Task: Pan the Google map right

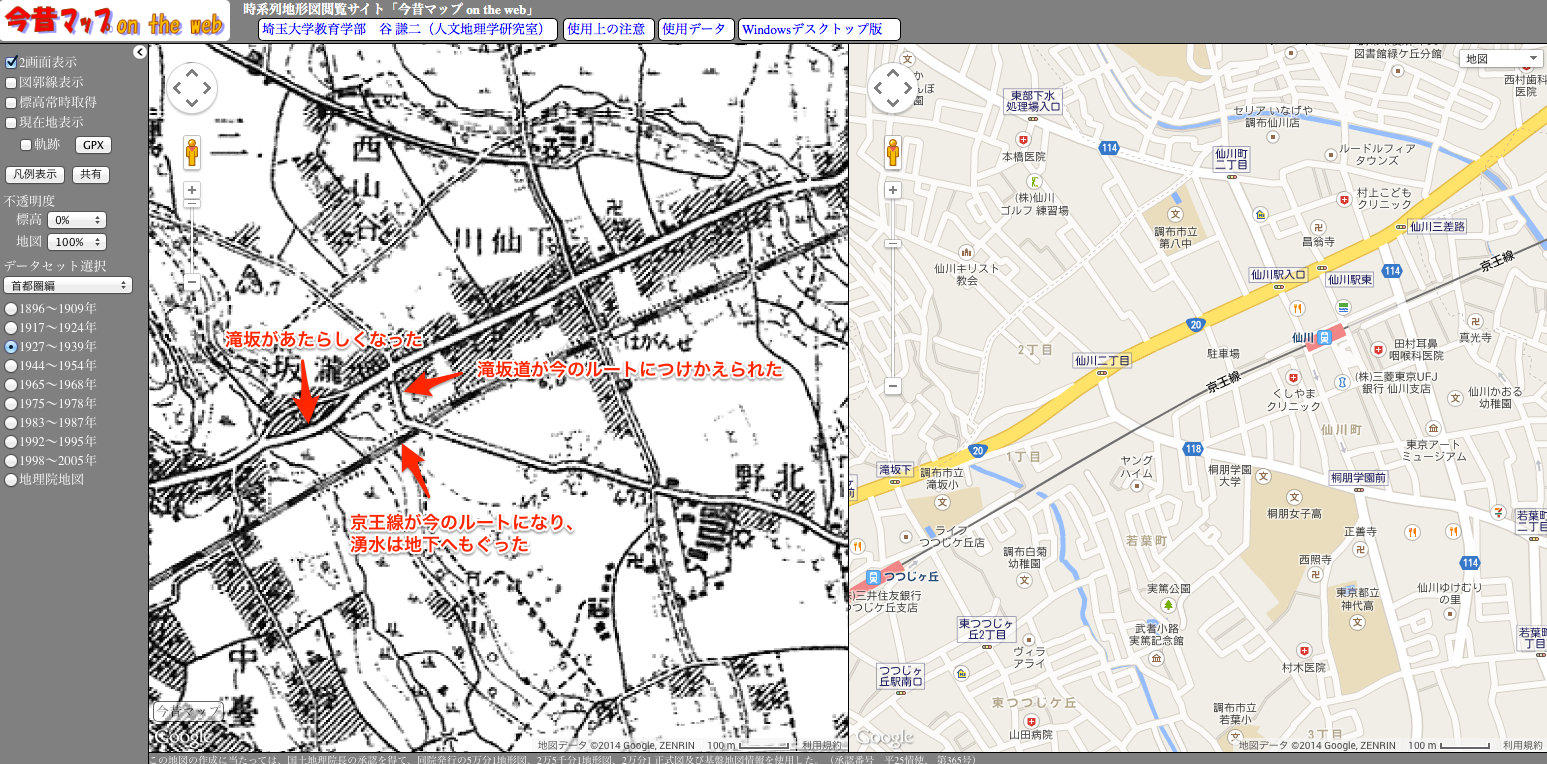Action: (908, 89)
